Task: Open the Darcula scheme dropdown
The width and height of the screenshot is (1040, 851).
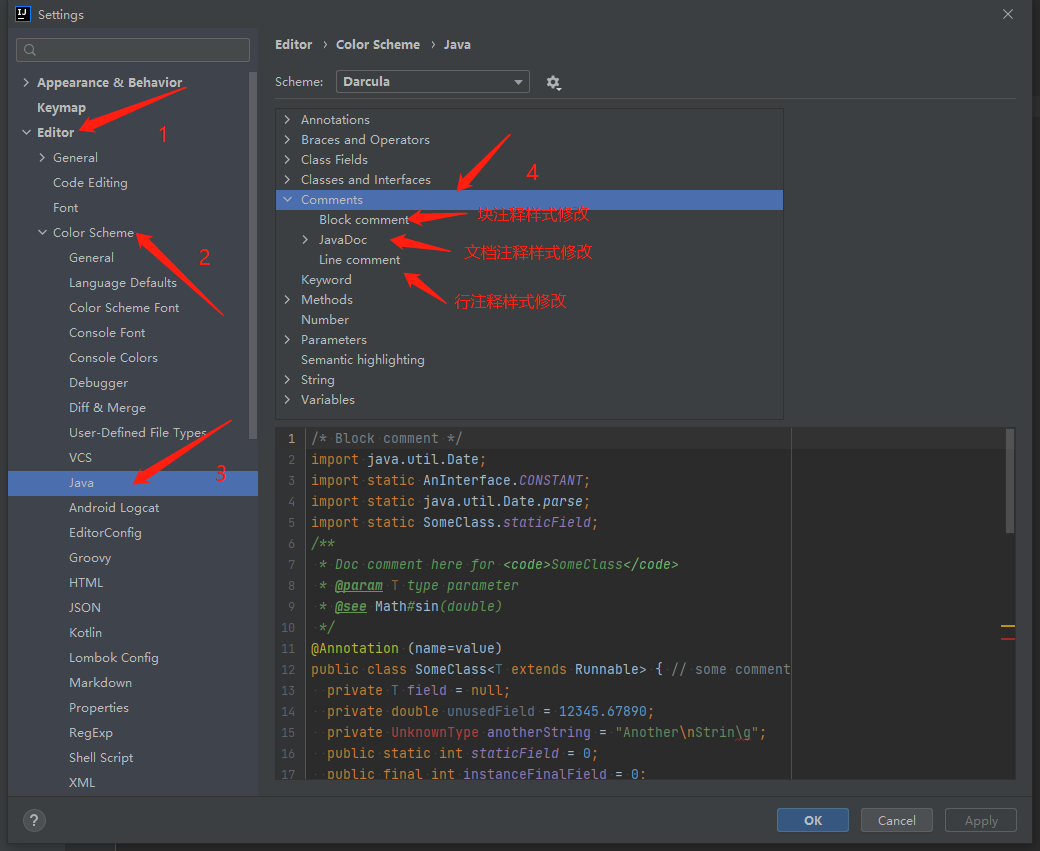Action: click(432, 82)
